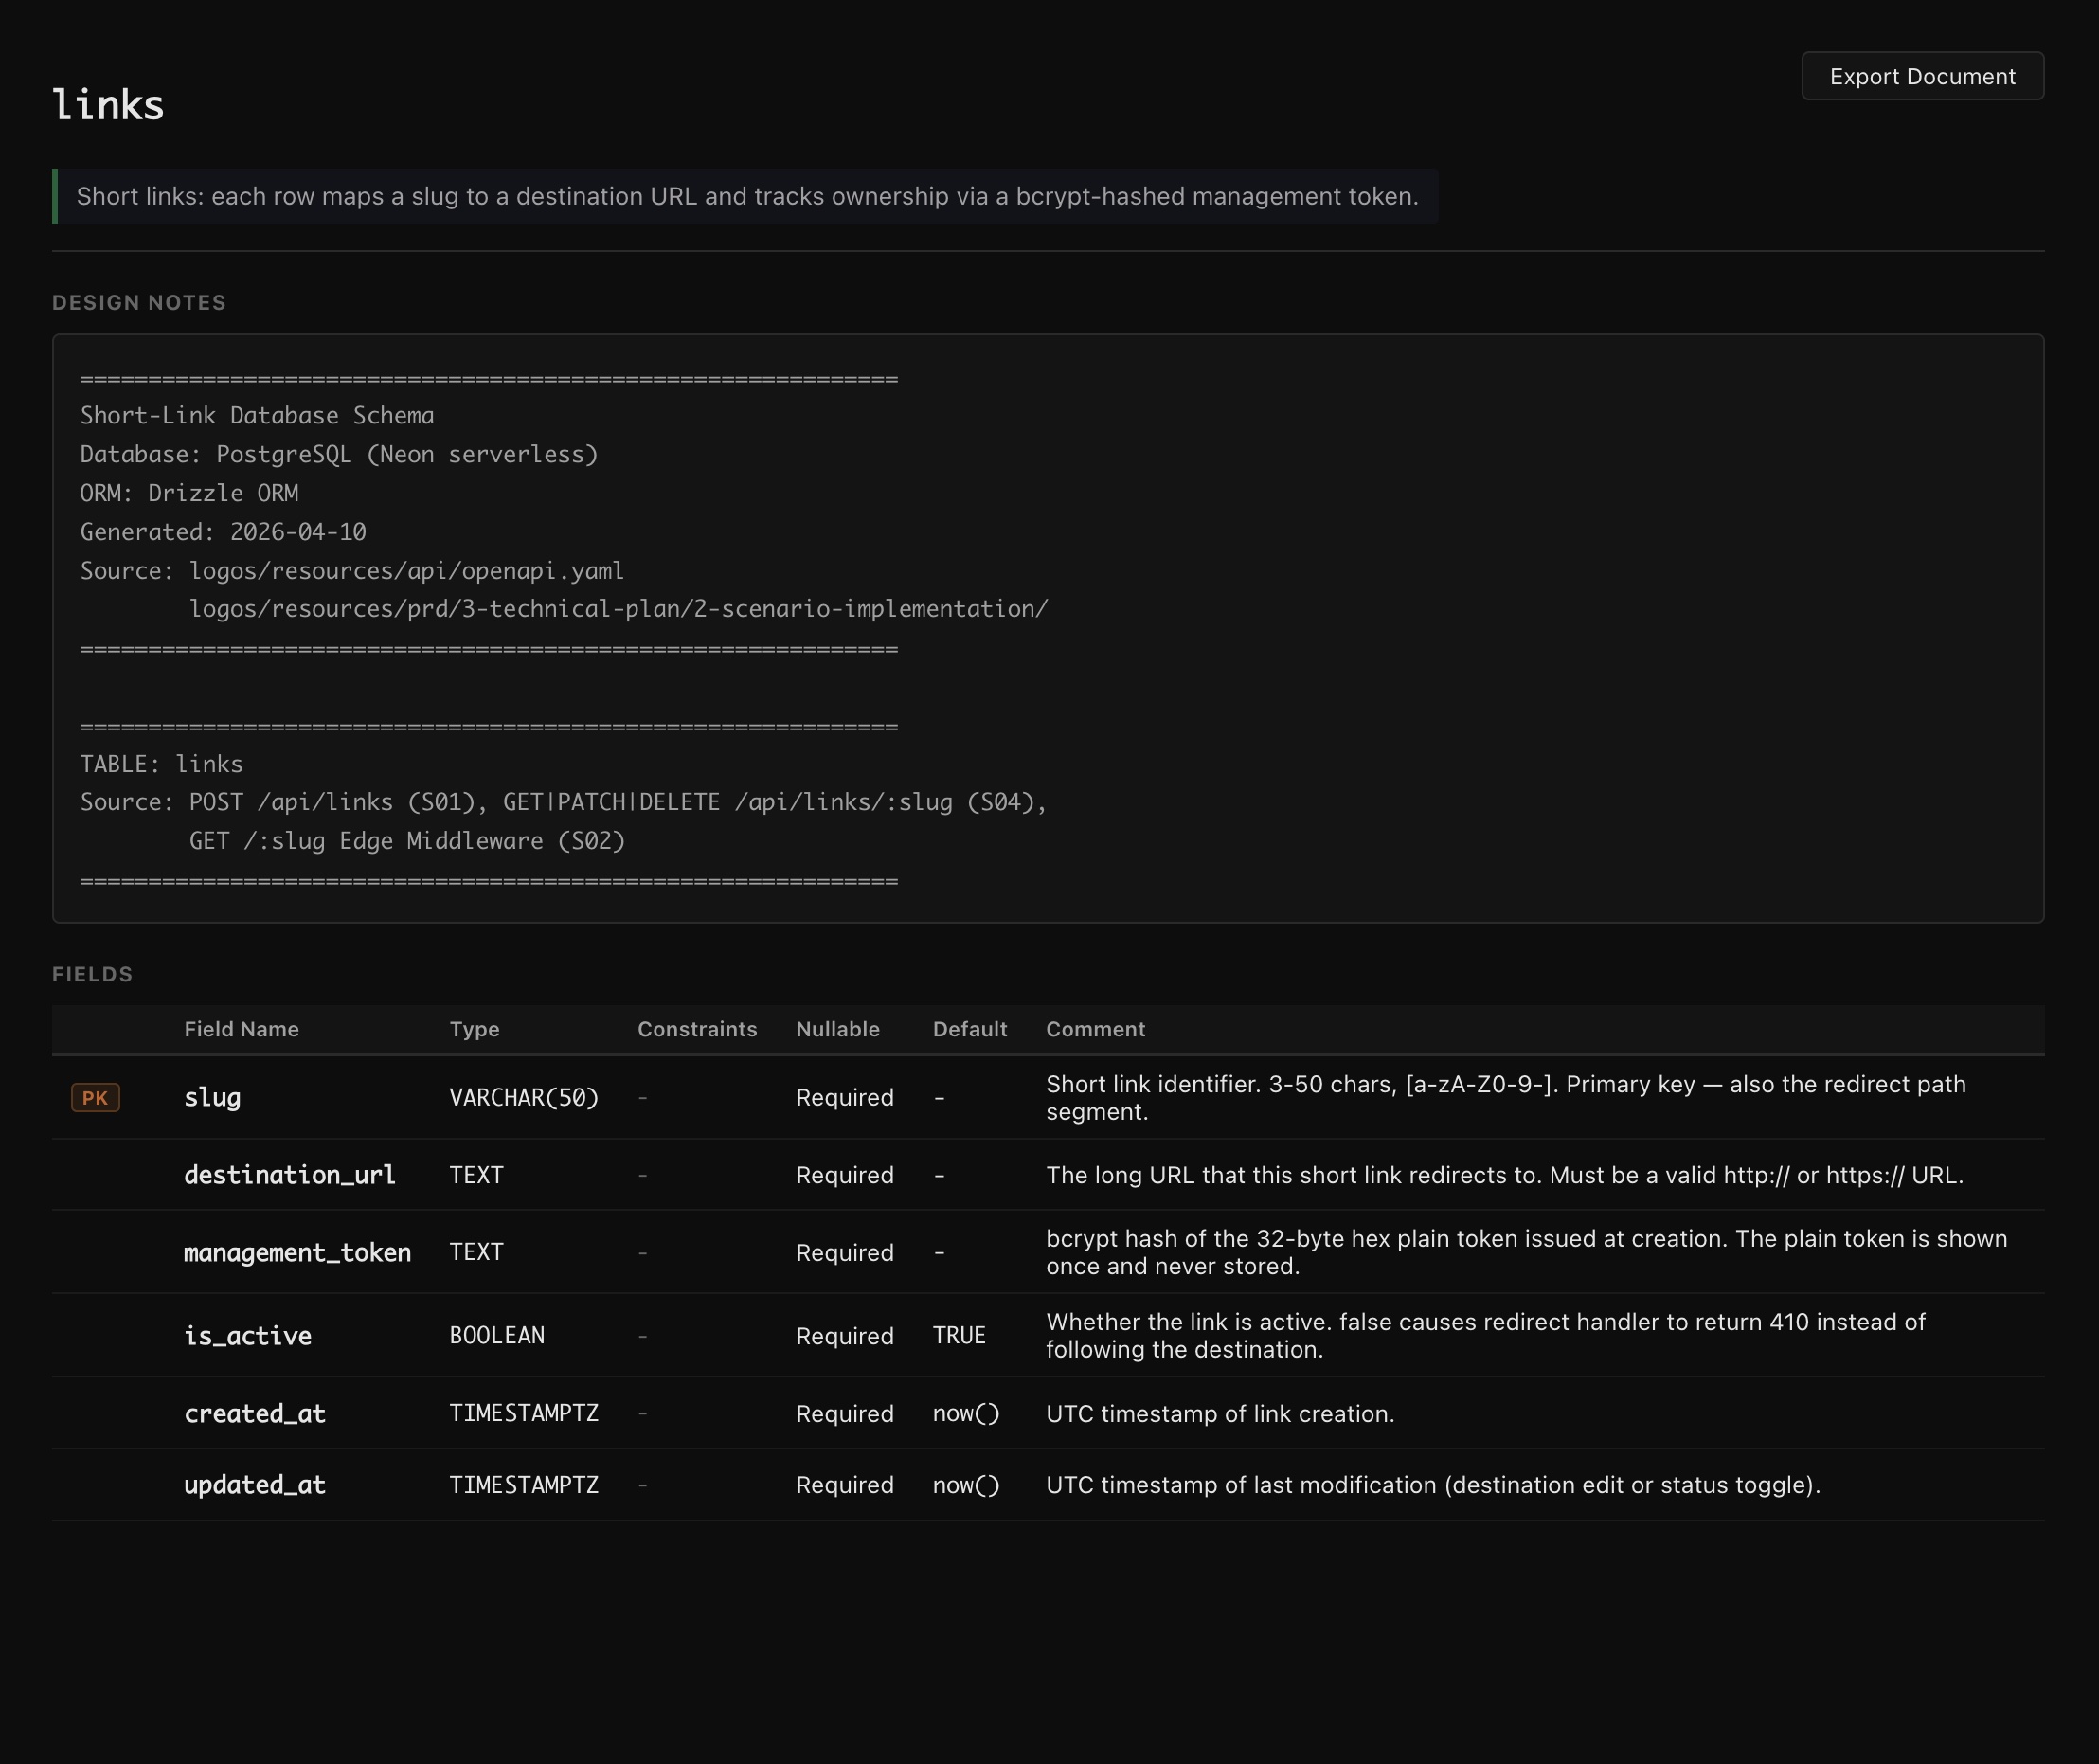
Task: Click the FIELDS section heading
Action: [92, 974]
